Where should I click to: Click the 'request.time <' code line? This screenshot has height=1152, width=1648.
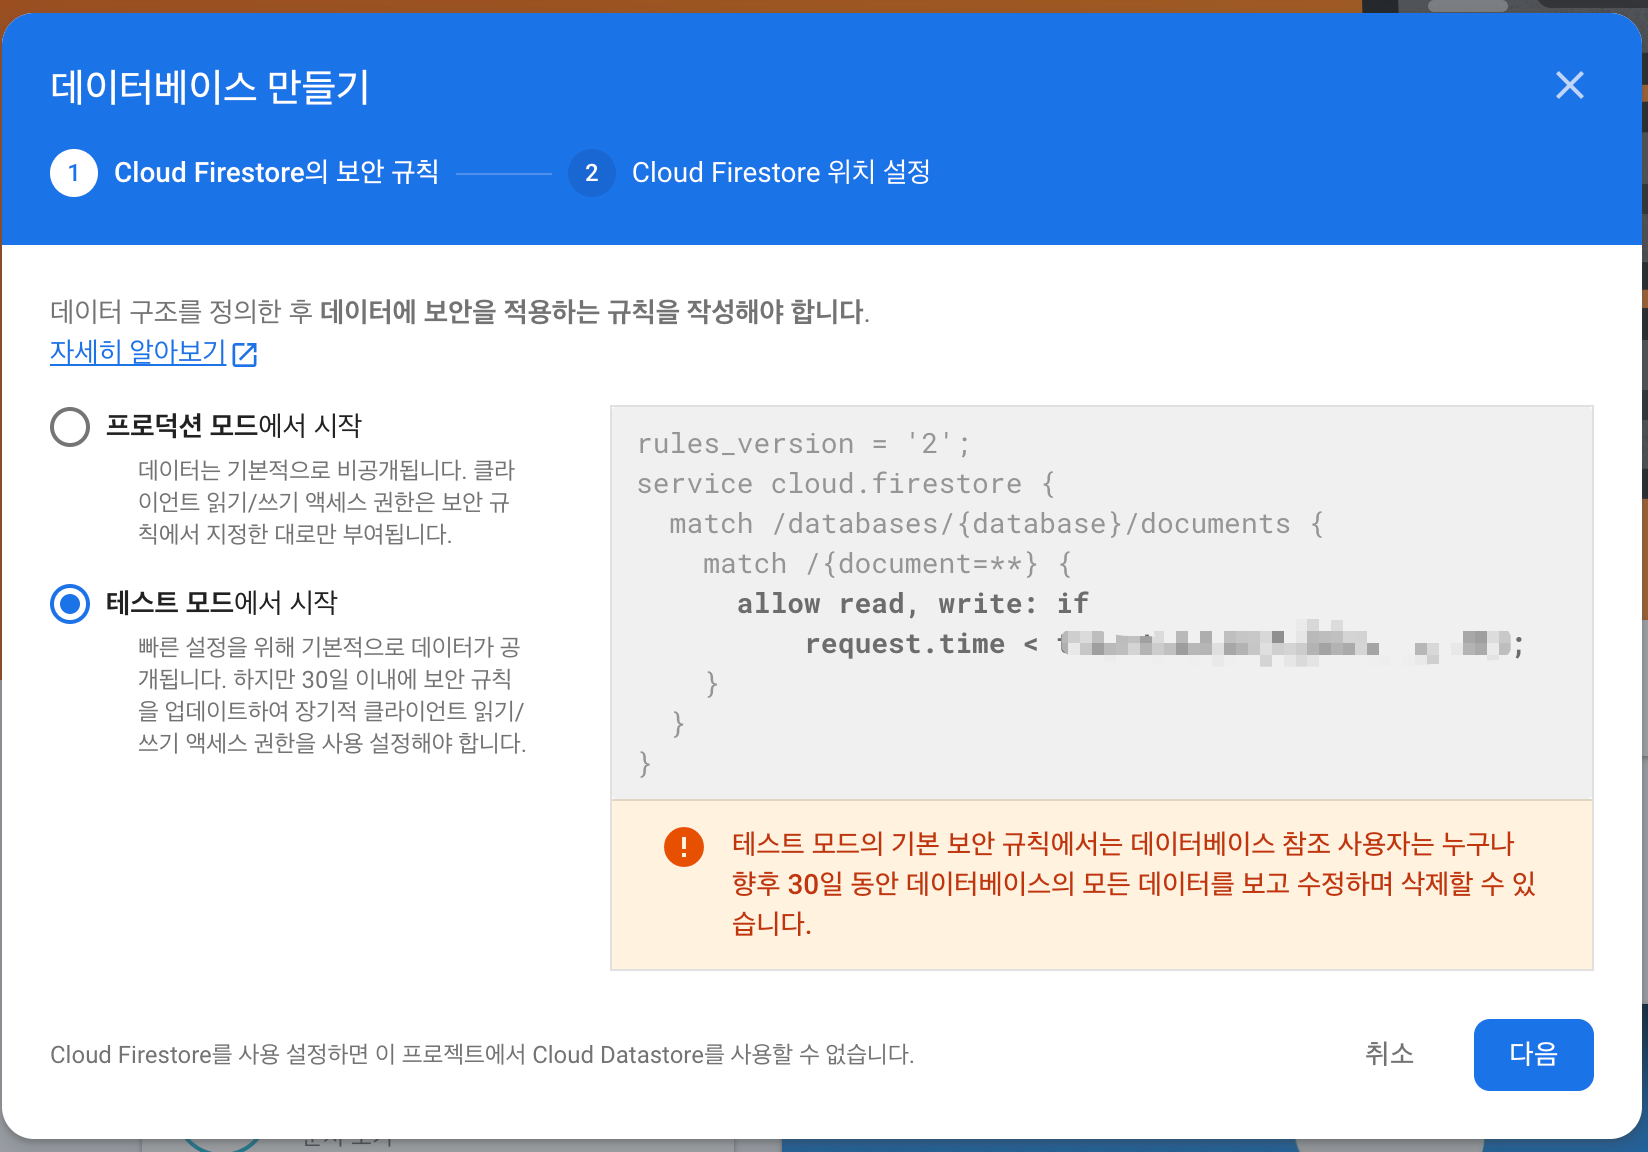tap(1165, 643)
